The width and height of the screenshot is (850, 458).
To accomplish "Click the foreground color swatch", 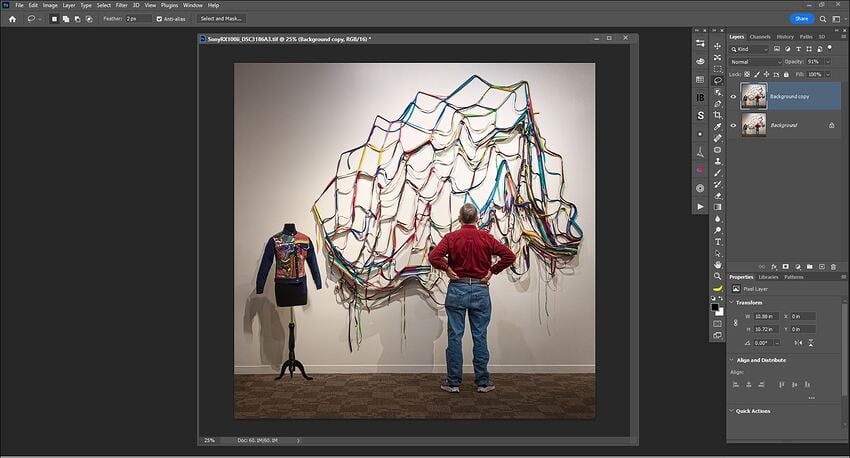I will (716, 306).
